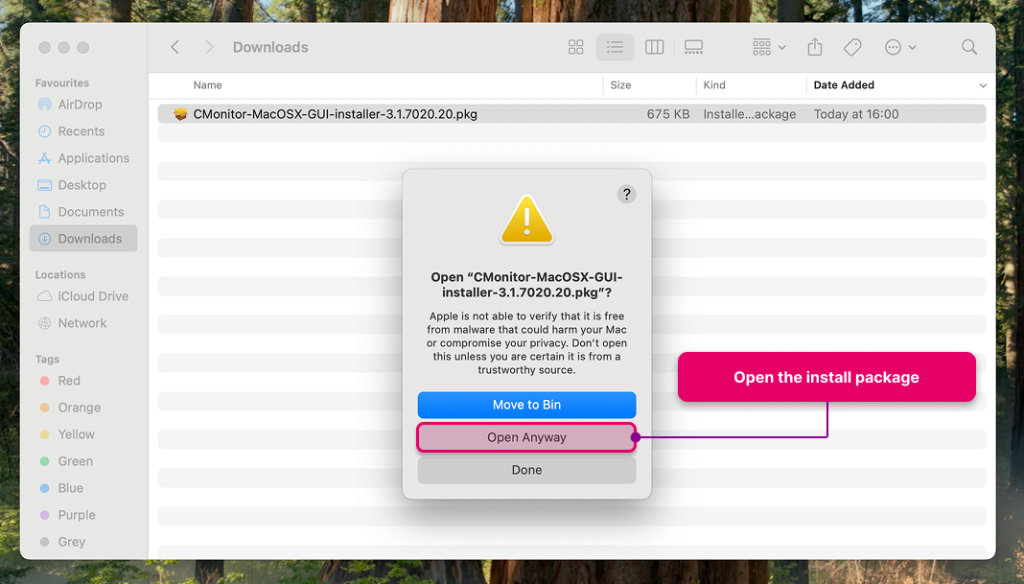Image resolution: width=1024 pixels, height=584 pixels.
Task: Click the Installe...ackage kind cell
Action: pyautogui.click(x=750, y=114)
